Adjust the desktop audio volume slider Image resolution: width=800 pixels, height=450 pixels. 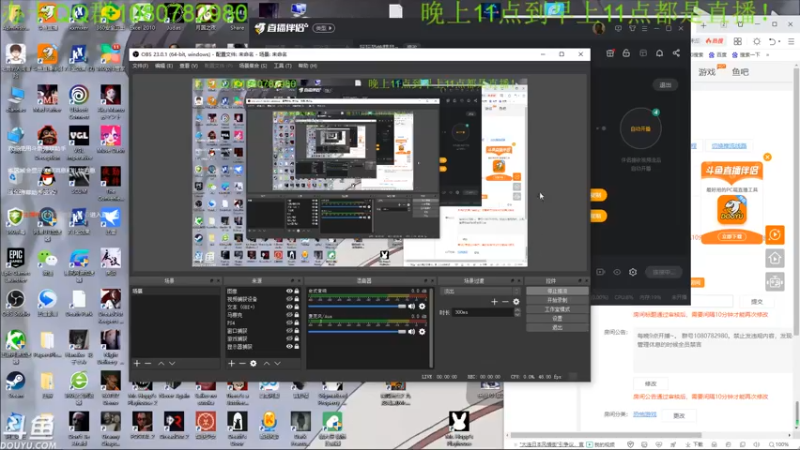[x=357, y=306]
